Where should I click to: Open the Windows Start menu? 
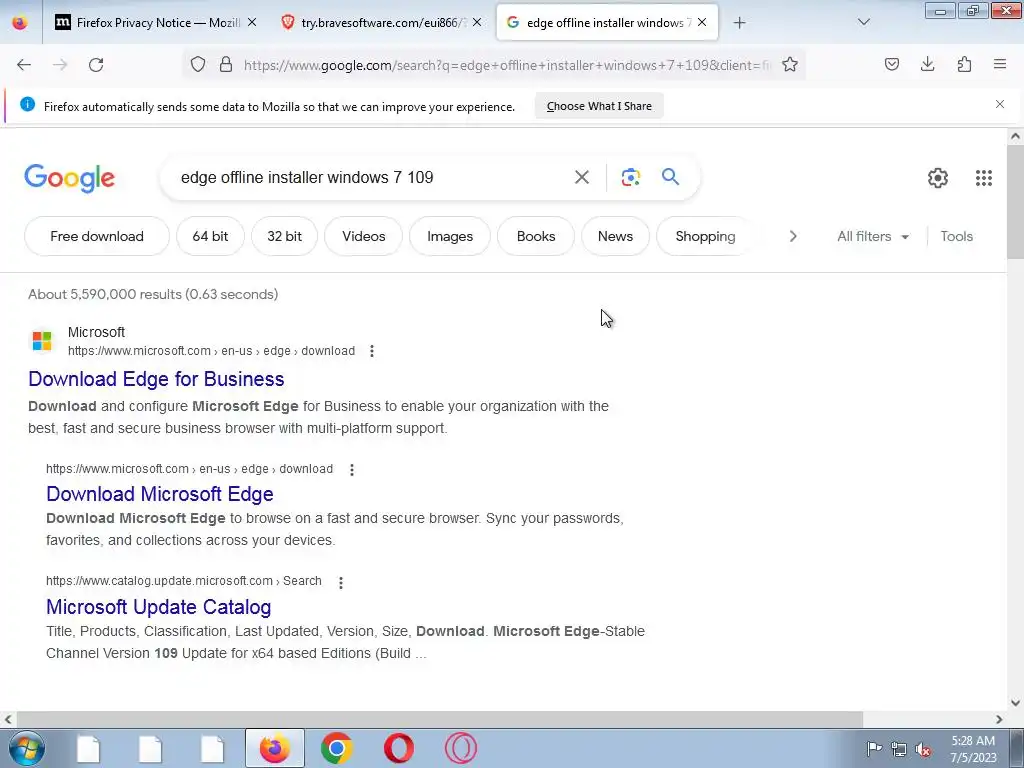coord(25,748)
